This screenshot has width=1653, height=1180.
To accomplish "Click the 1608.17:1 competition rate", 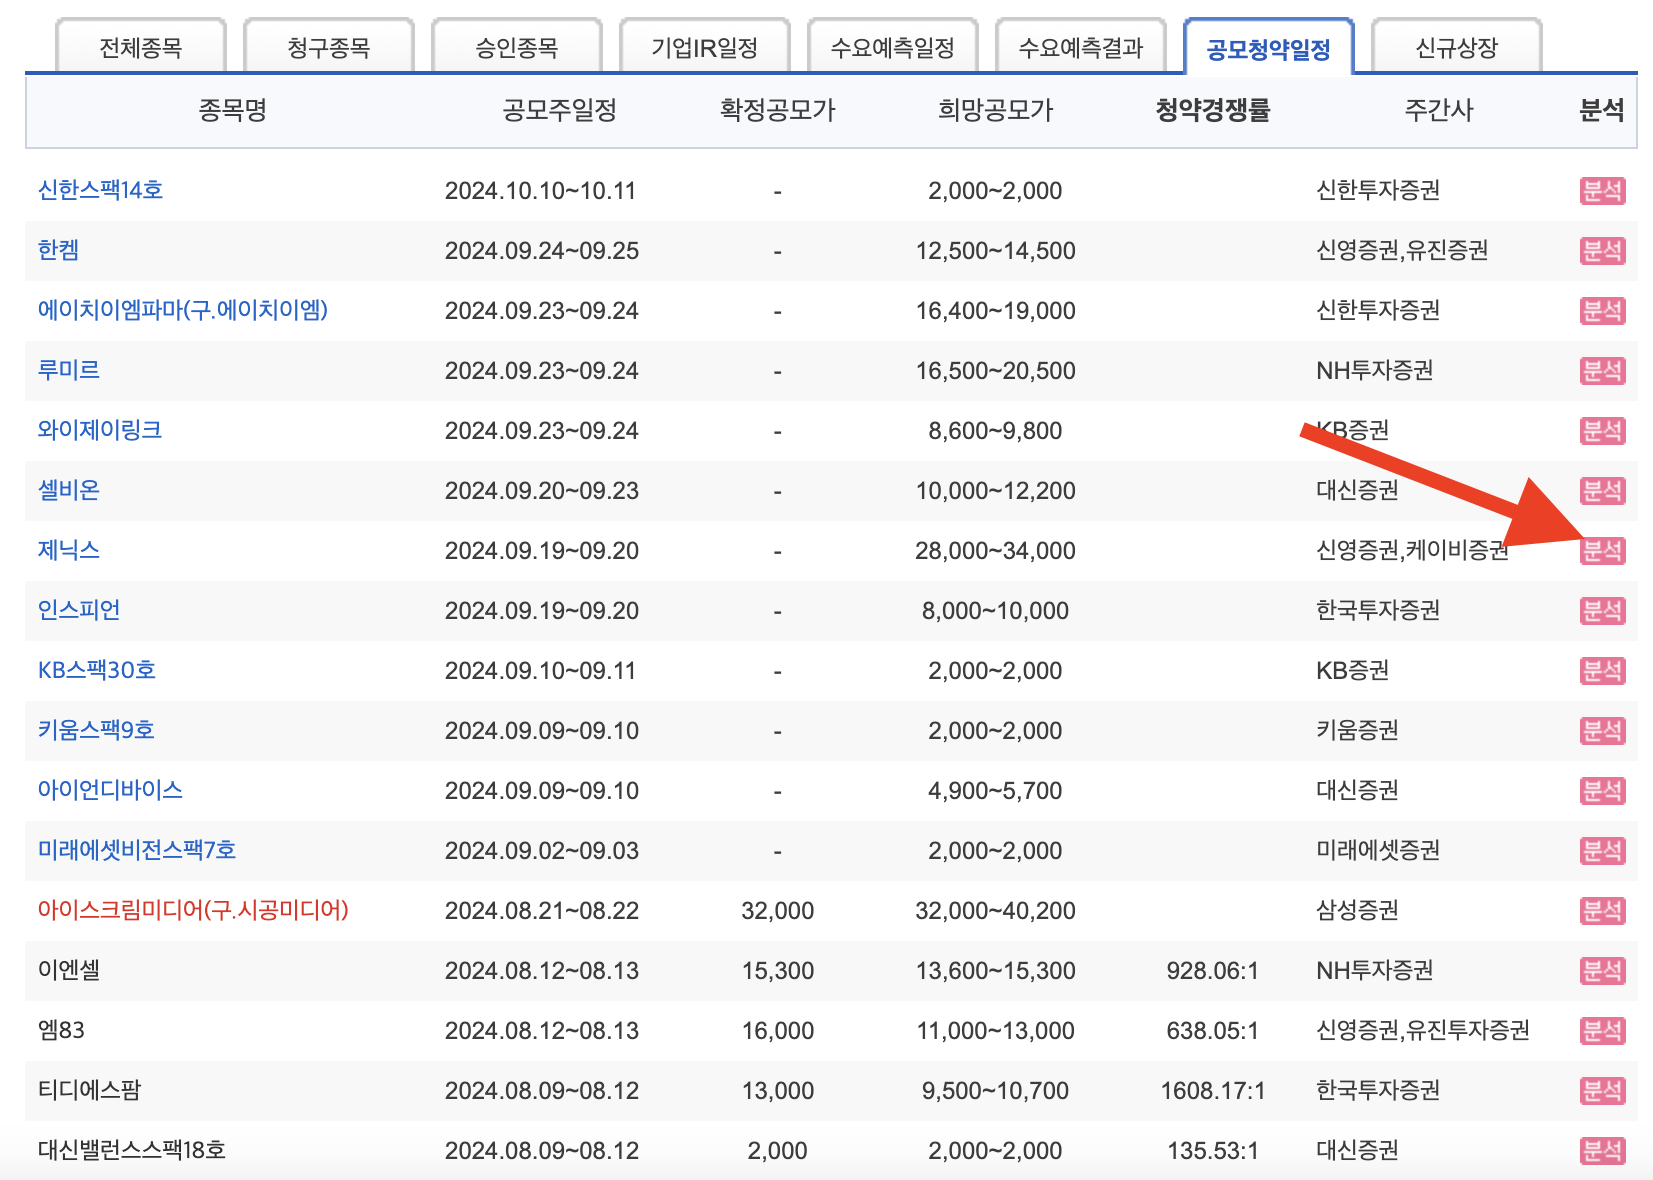I will [1212, 1091].
